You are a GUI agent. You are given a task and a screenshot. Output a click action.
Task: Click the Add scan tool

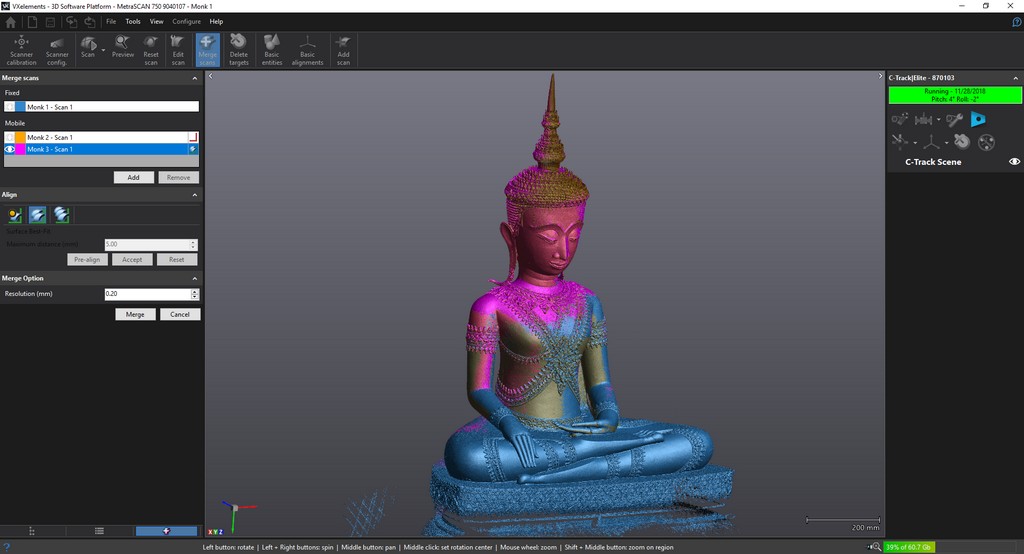point(344,50)
